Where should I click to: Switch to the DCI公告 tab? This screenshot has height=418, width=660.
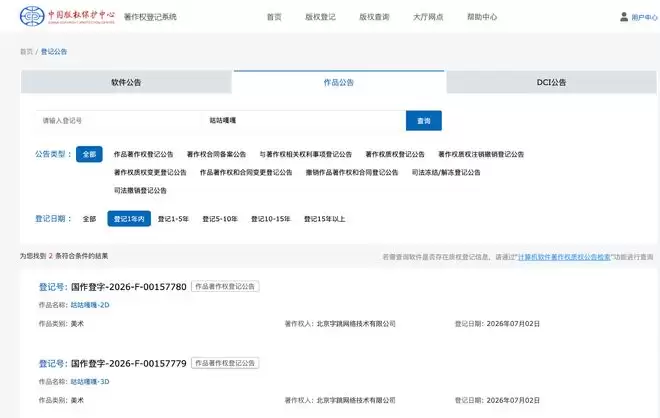(x=551, y=82)
